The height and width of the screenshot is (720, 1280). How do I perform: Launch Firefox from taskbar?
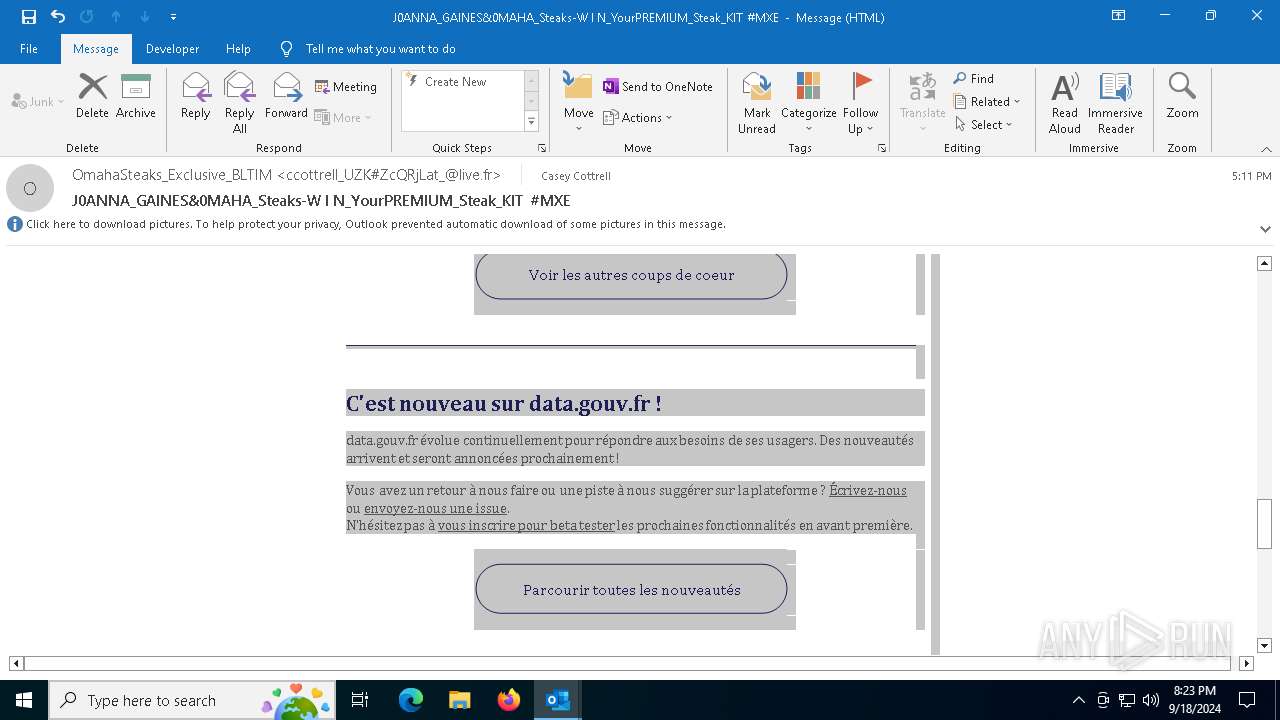pyautogui.click(x=509, y=700)
